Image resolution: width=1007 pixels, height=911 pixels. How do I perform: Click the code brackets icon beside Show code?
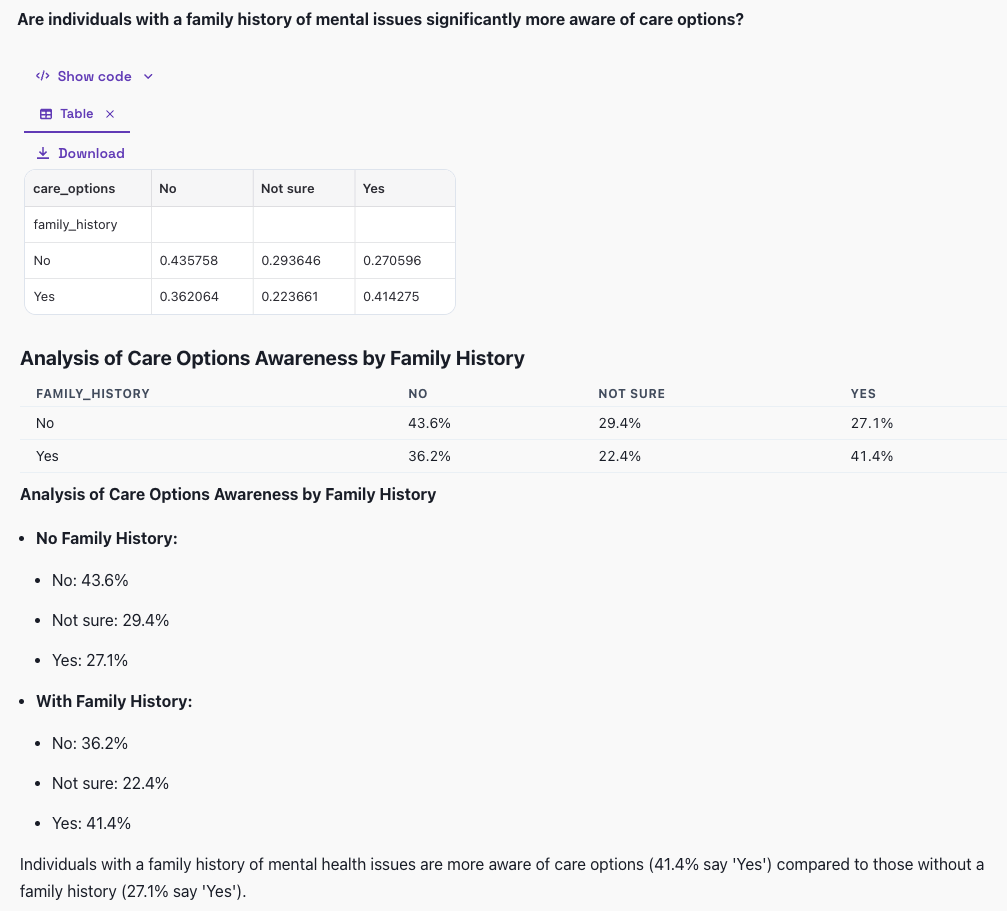click(42, 76)
